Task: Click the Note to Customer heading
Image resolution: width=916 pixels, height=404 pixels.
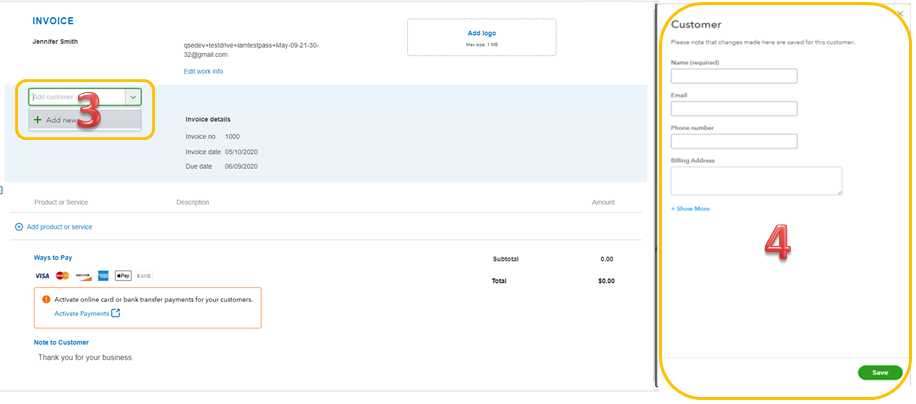Action: coord(61,343)
